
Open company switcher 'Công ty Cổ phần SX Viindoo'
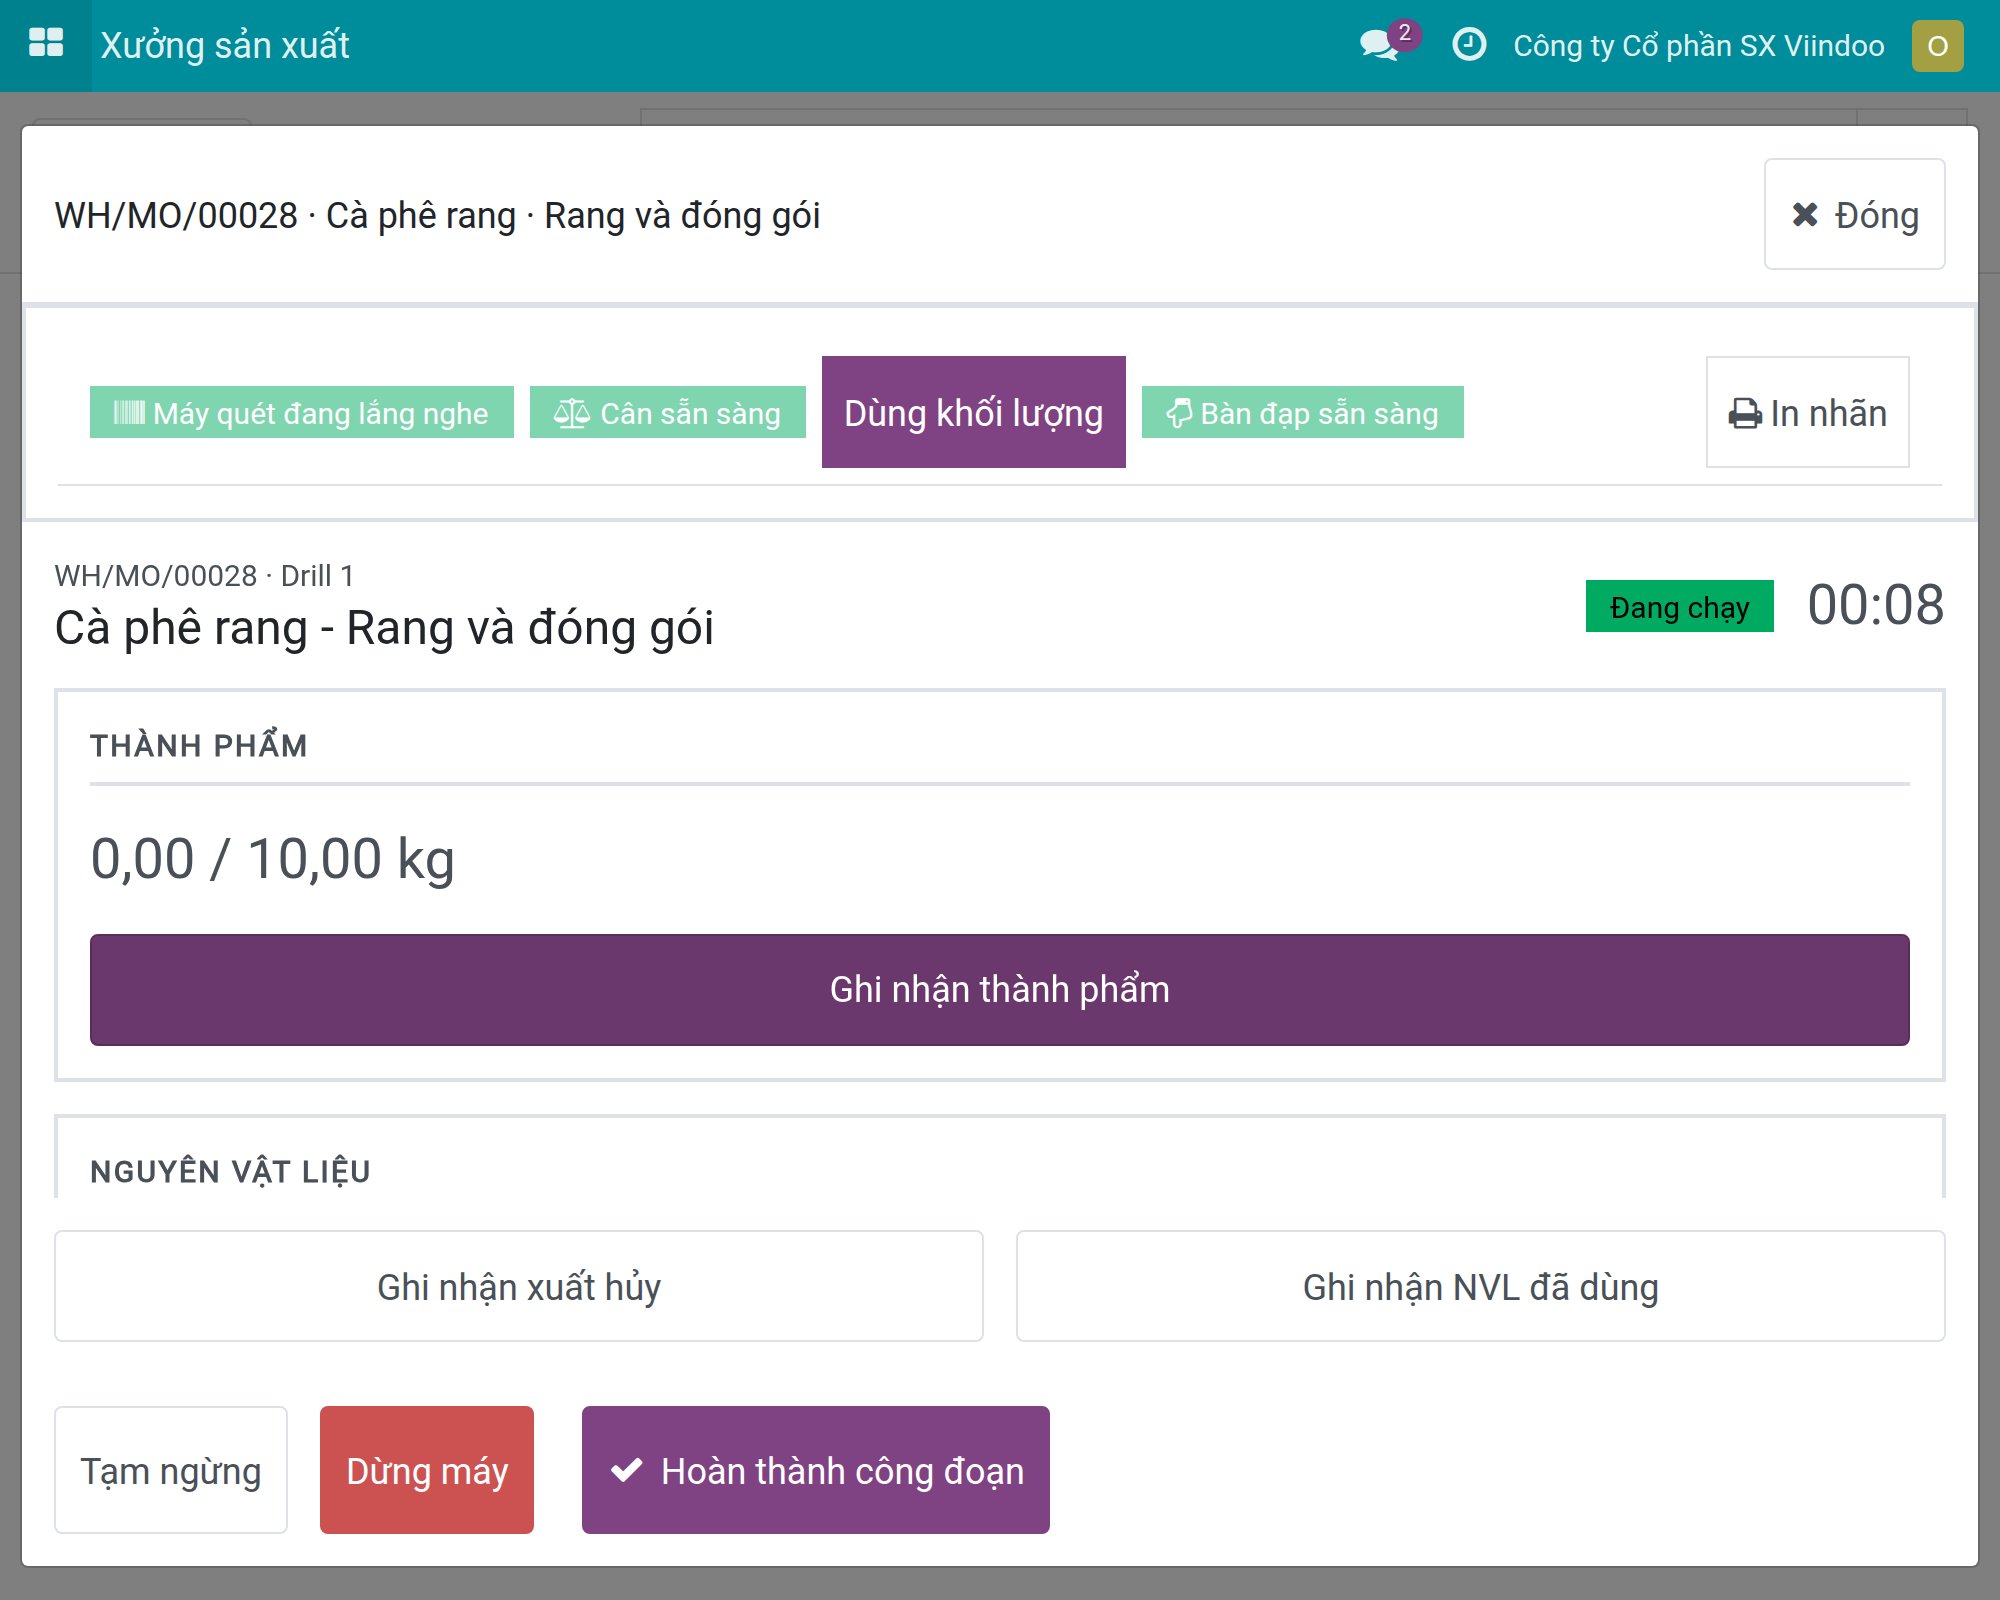coord(1698,46)
